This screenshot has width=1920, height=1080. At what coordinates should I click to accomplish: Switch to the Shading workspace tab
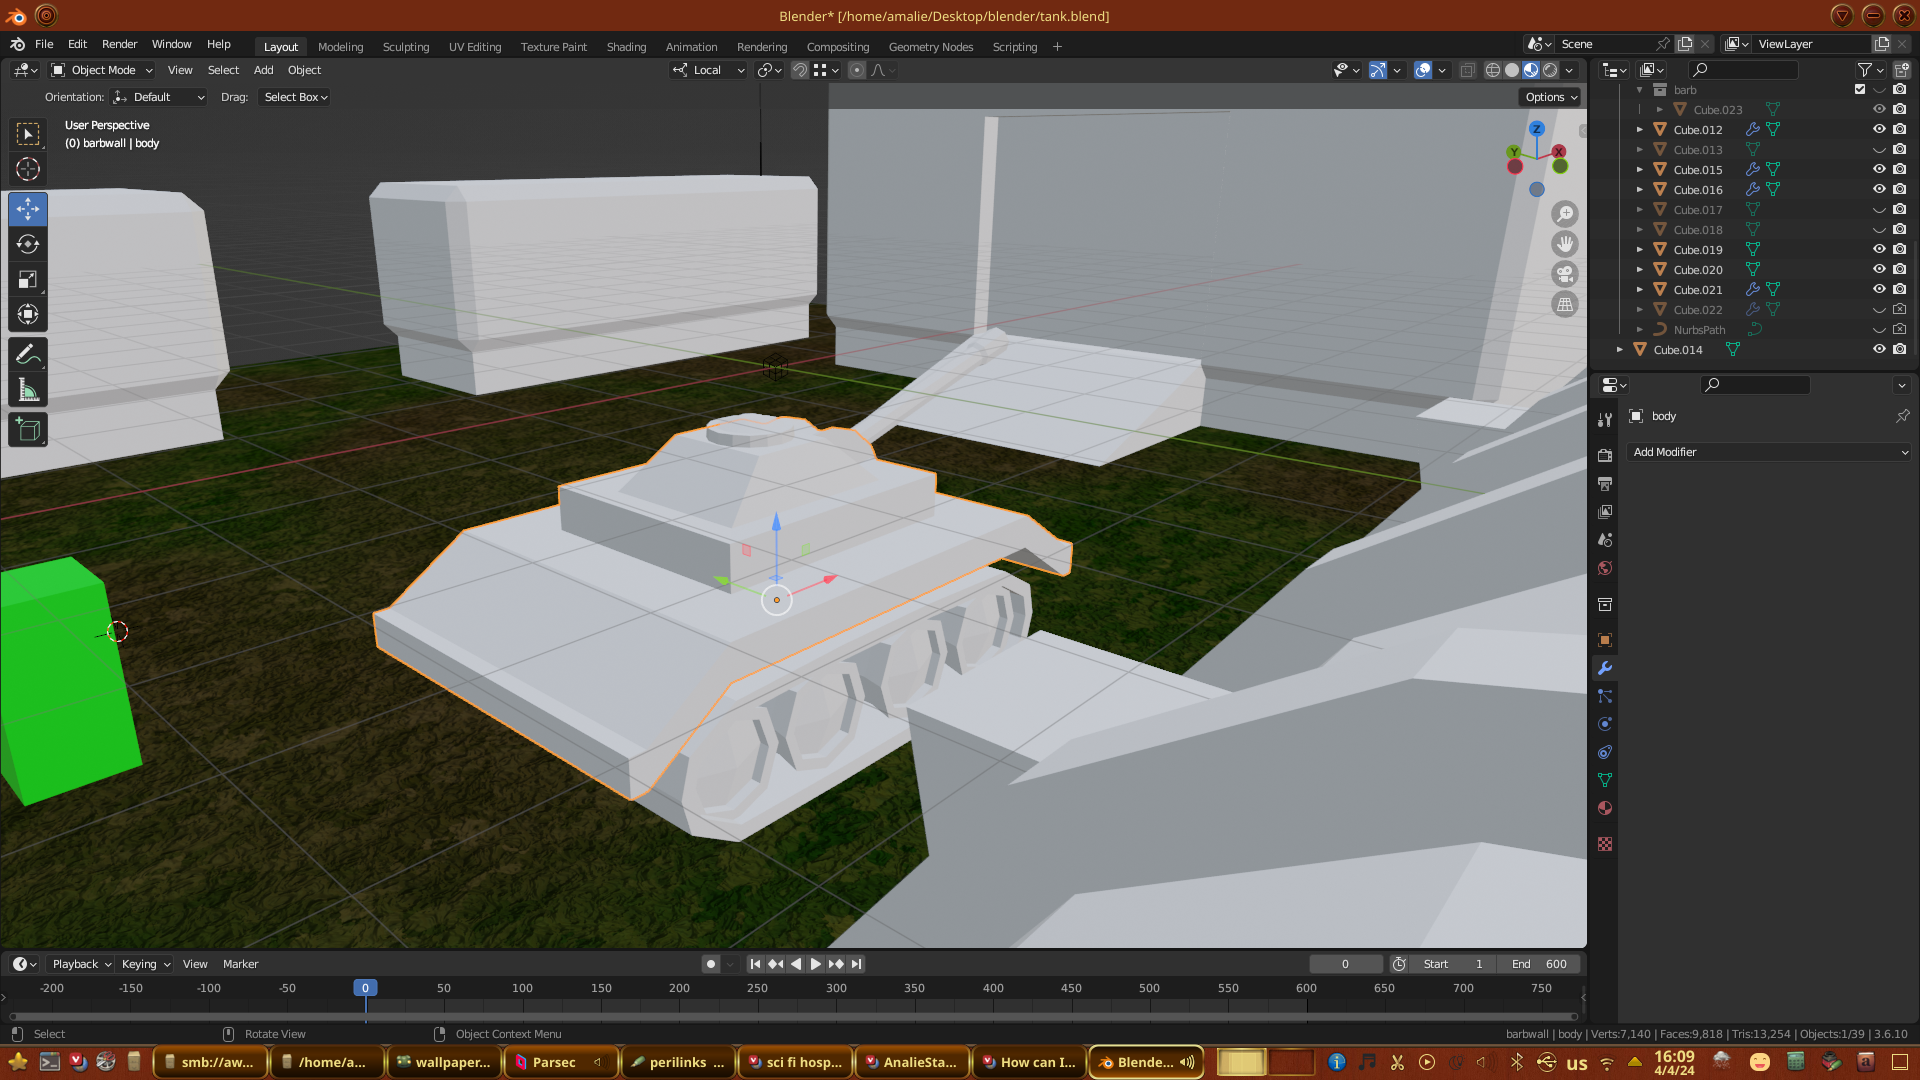(x=626, y=47)
